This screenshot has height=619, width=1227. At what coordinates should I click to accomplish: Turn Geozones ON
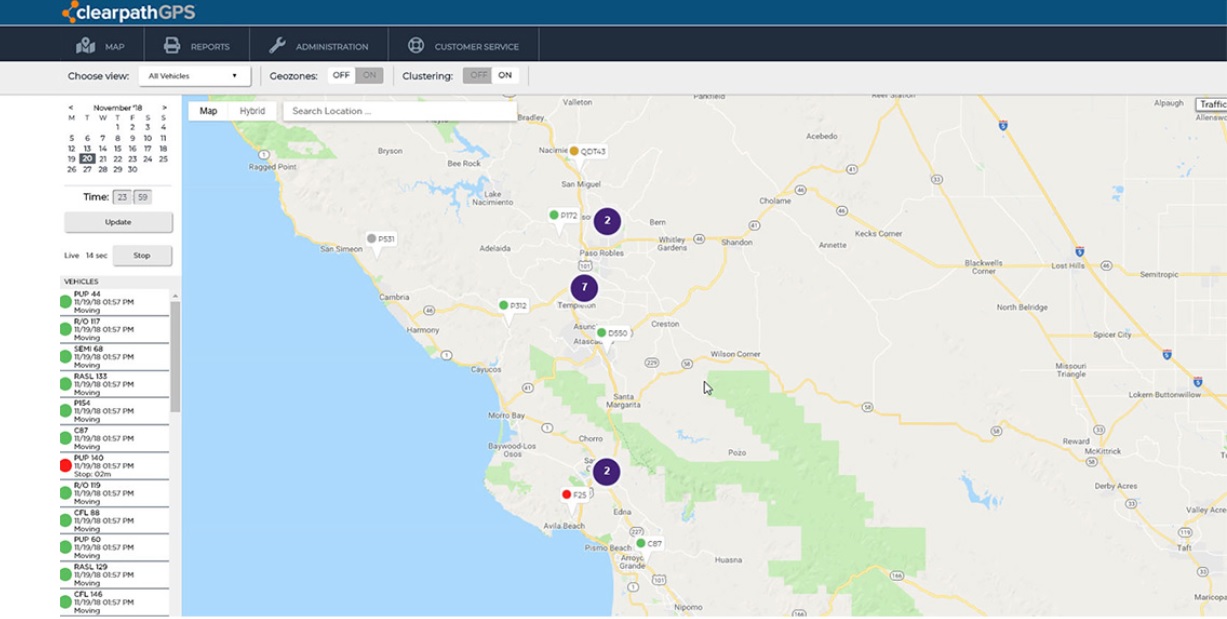point(370,75)
